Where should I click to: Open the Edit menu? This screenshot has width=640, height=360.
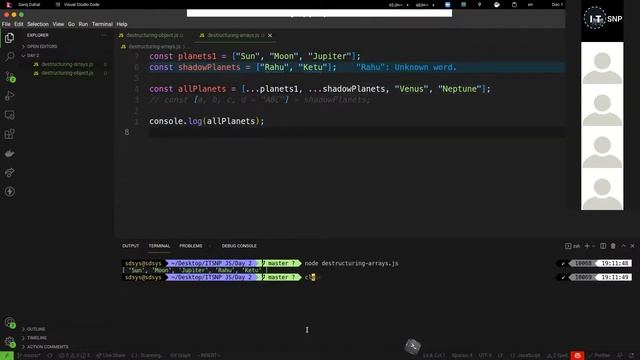pyautogui.click(x=19, y=24)
